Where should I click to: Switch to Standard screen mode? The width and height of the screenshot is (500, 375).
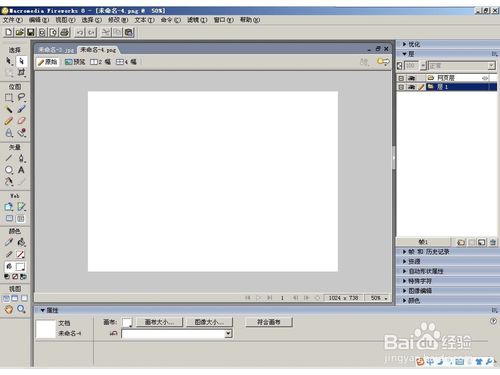tap(6, 298)
